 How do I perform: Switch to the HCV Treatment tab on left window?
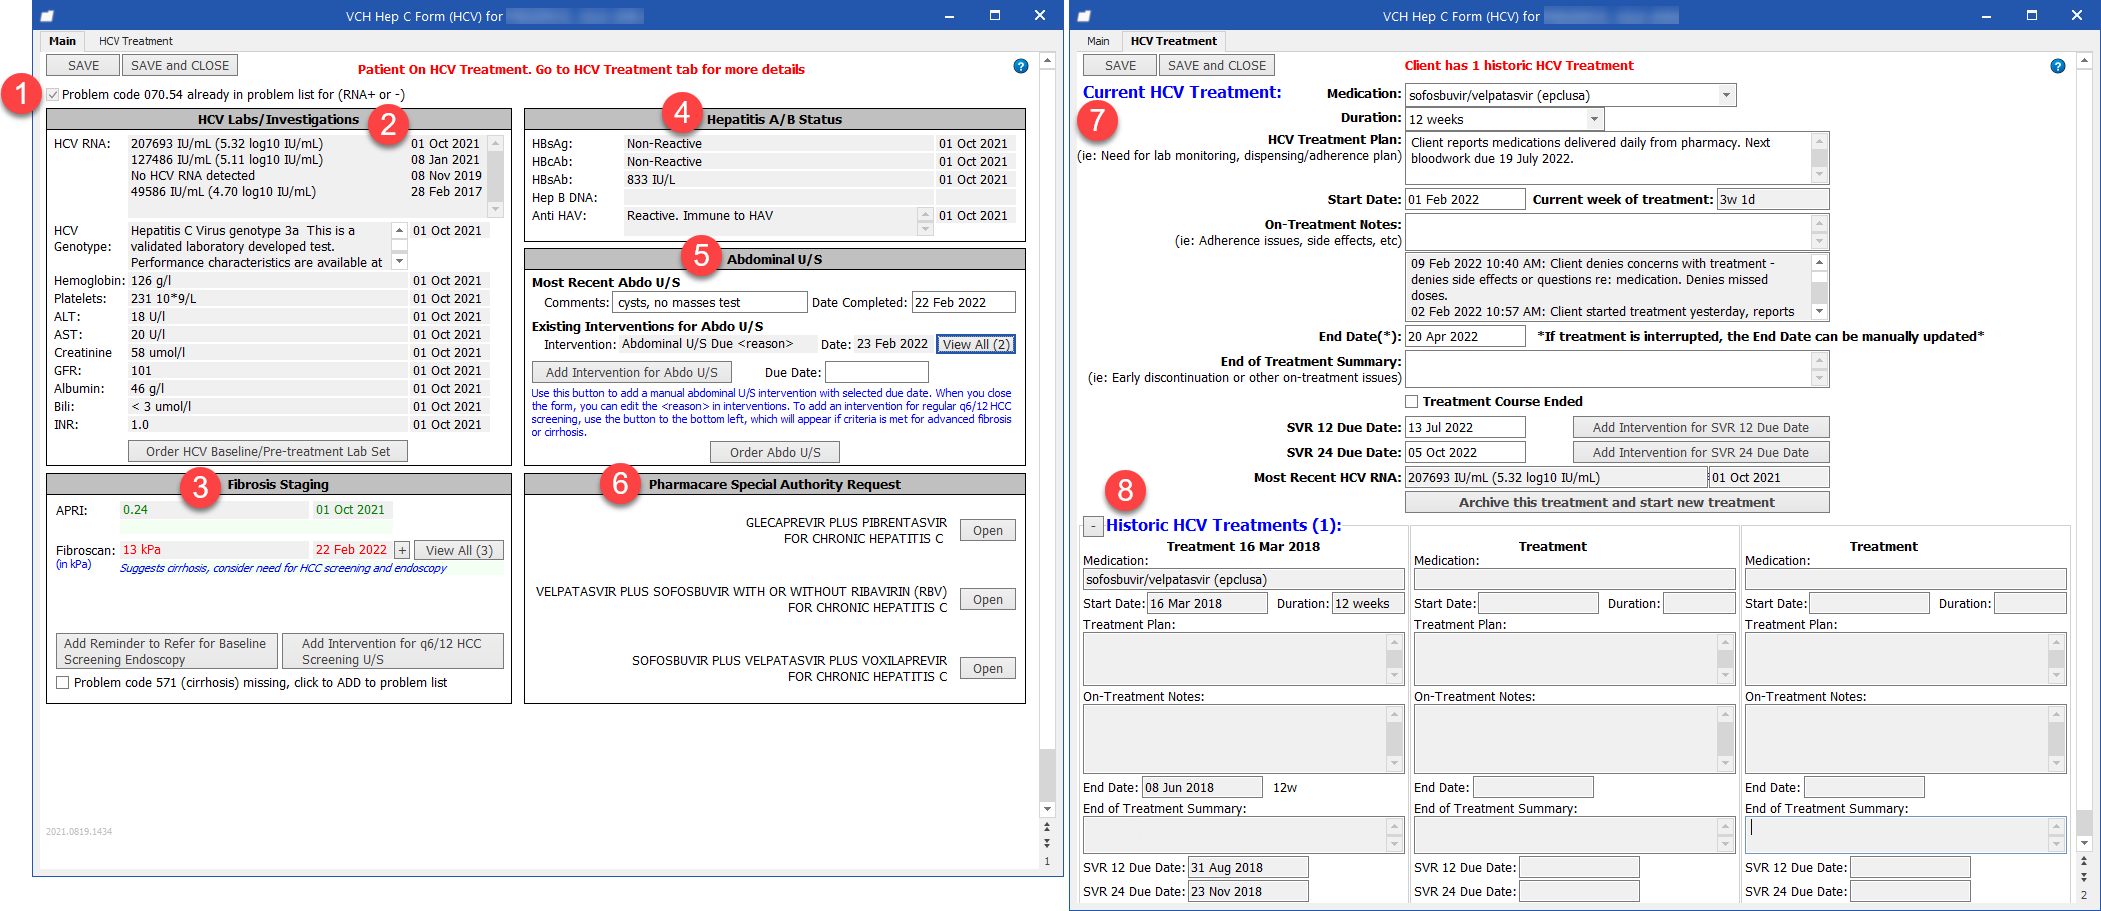click(x=133, y=41)
